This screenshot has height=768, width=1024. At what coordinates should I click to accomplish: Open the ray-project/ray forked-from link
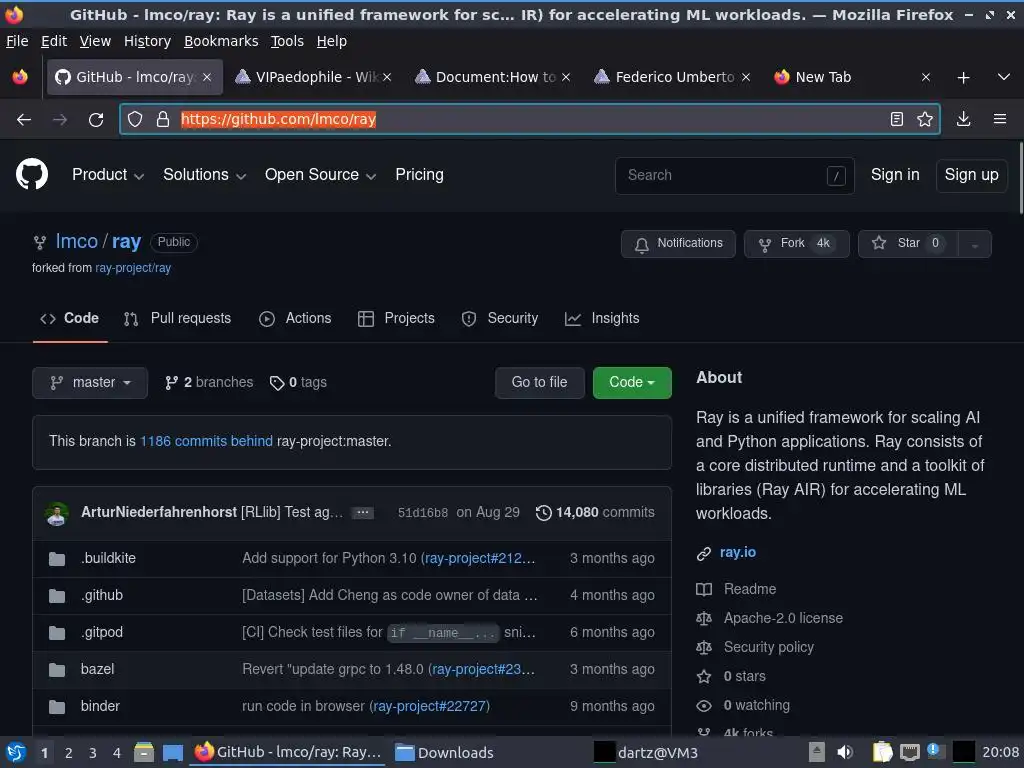pyautogui.click(x=133, y=268)
